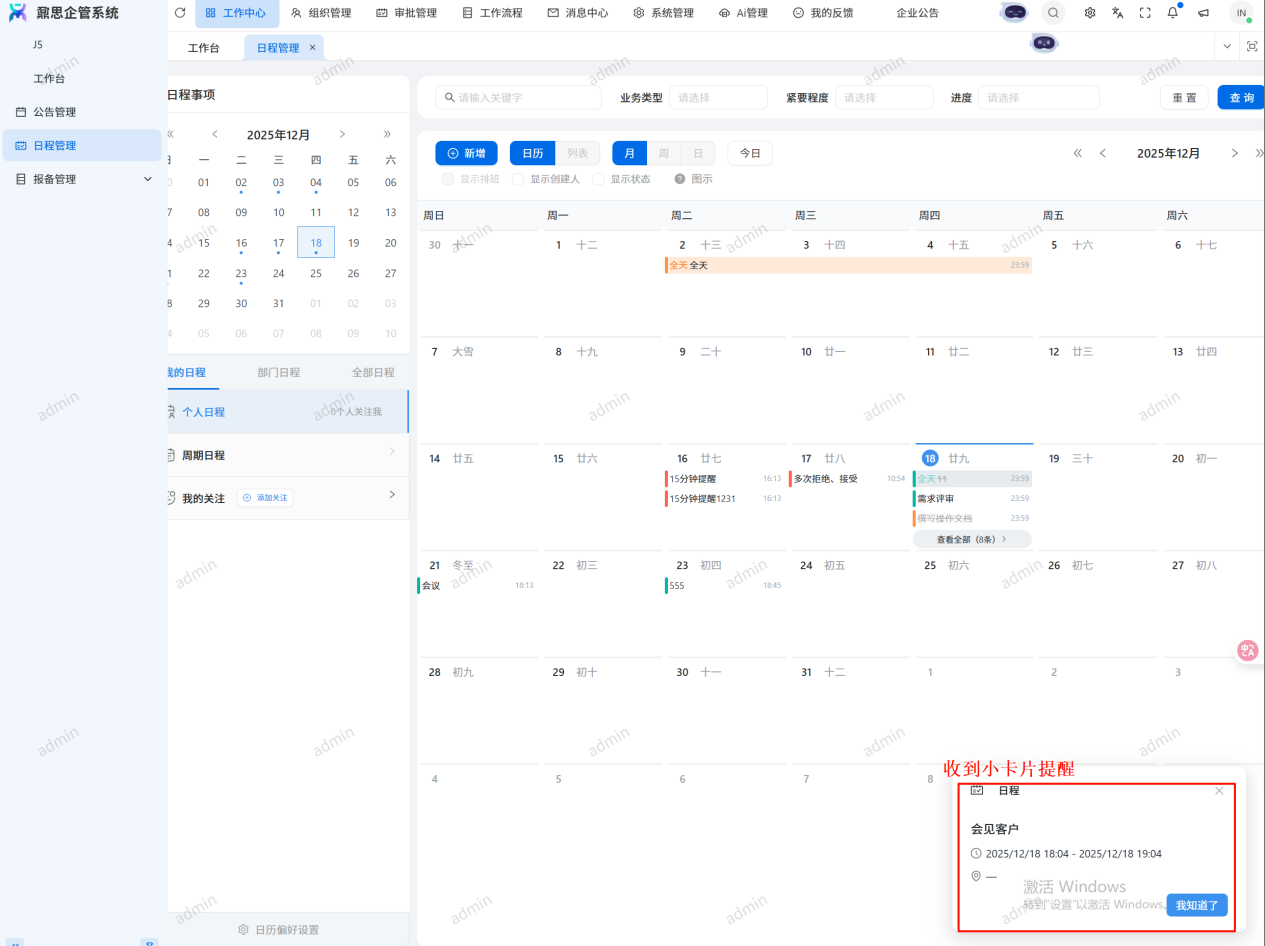
Task: Switch calendar to 周 view
Action: tap(663, 153)
